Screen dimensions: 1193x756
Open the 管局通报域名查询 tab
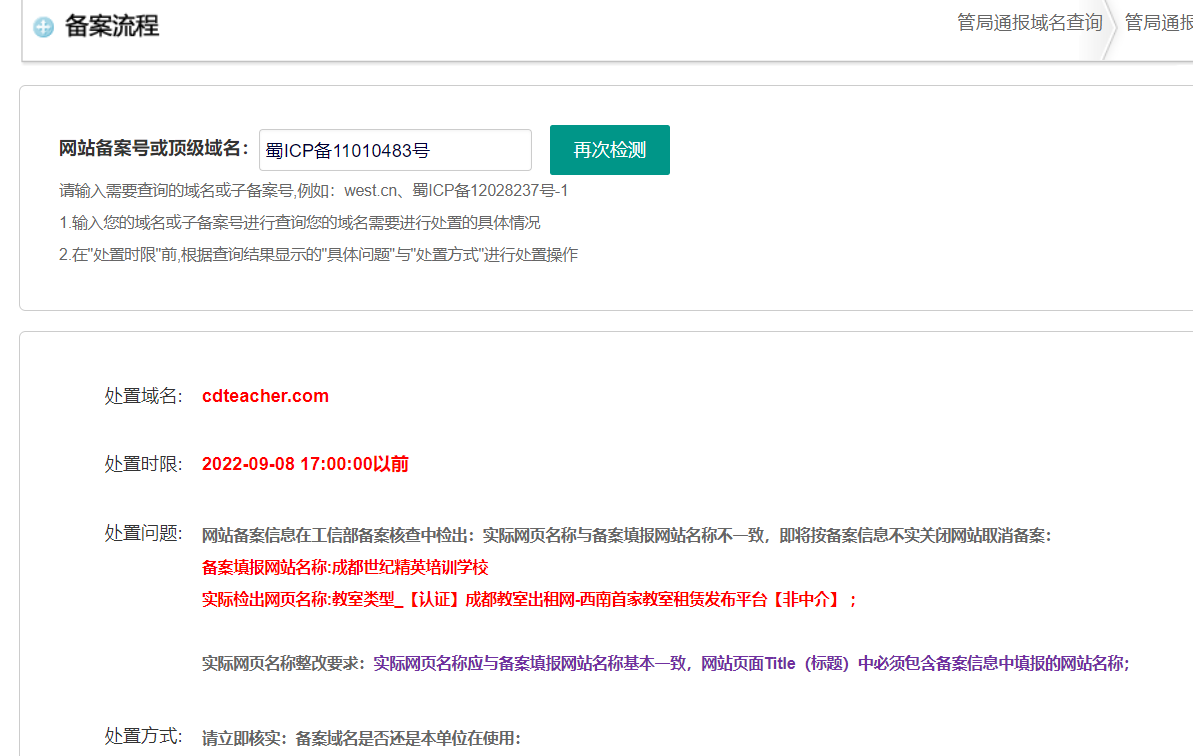click(1030, 22)
